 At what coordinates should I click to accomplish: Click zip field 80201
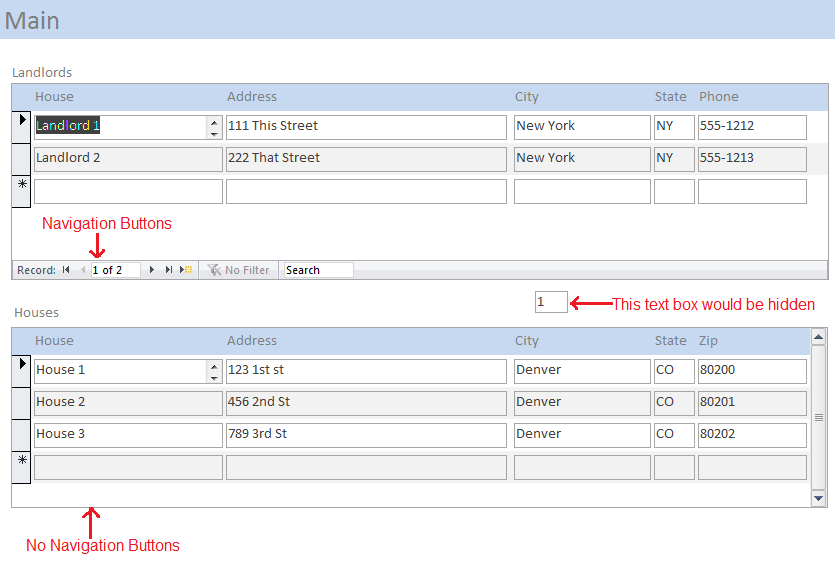752,403
